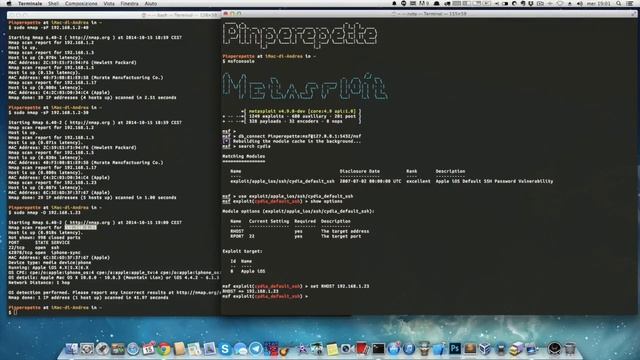Screen dimensions: 640x360
Task: Open the Finestra menu
Action: (x=129, y=3)
